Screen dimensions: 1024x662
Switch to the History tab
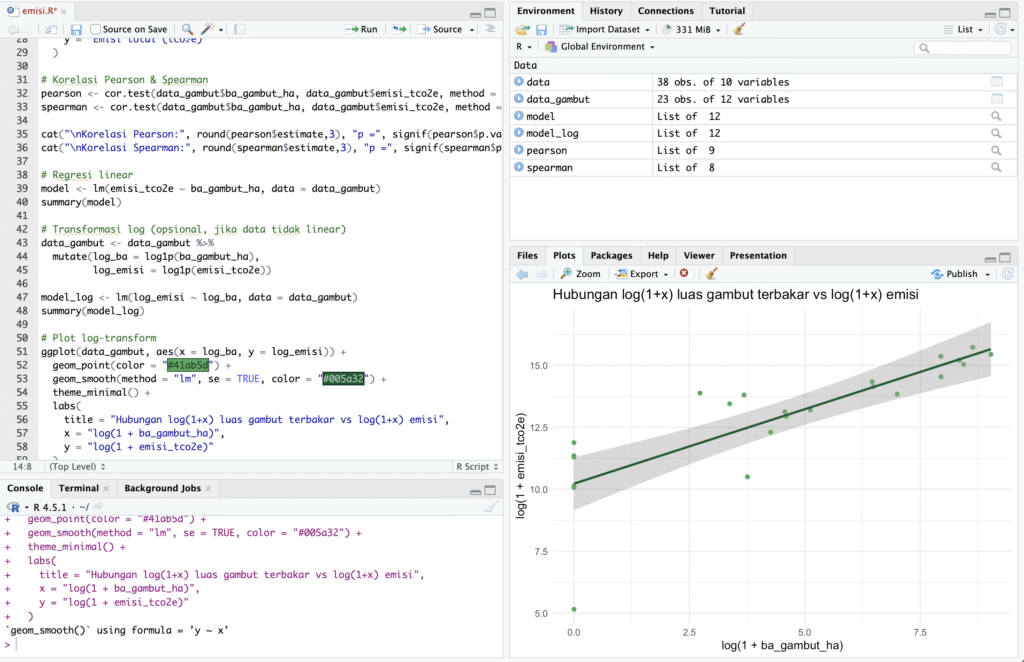[x=606, y=11]
